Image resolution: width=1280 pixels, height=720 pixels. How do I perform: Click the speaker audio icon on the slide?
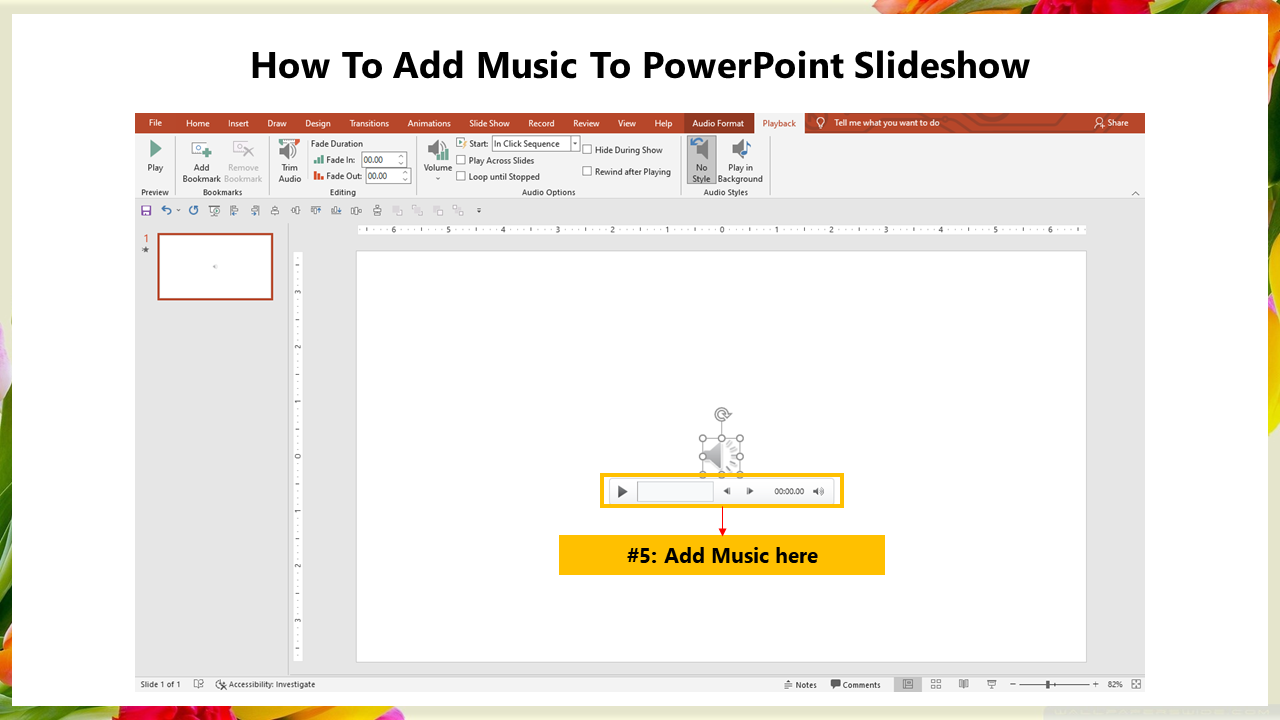click(721, 457)
